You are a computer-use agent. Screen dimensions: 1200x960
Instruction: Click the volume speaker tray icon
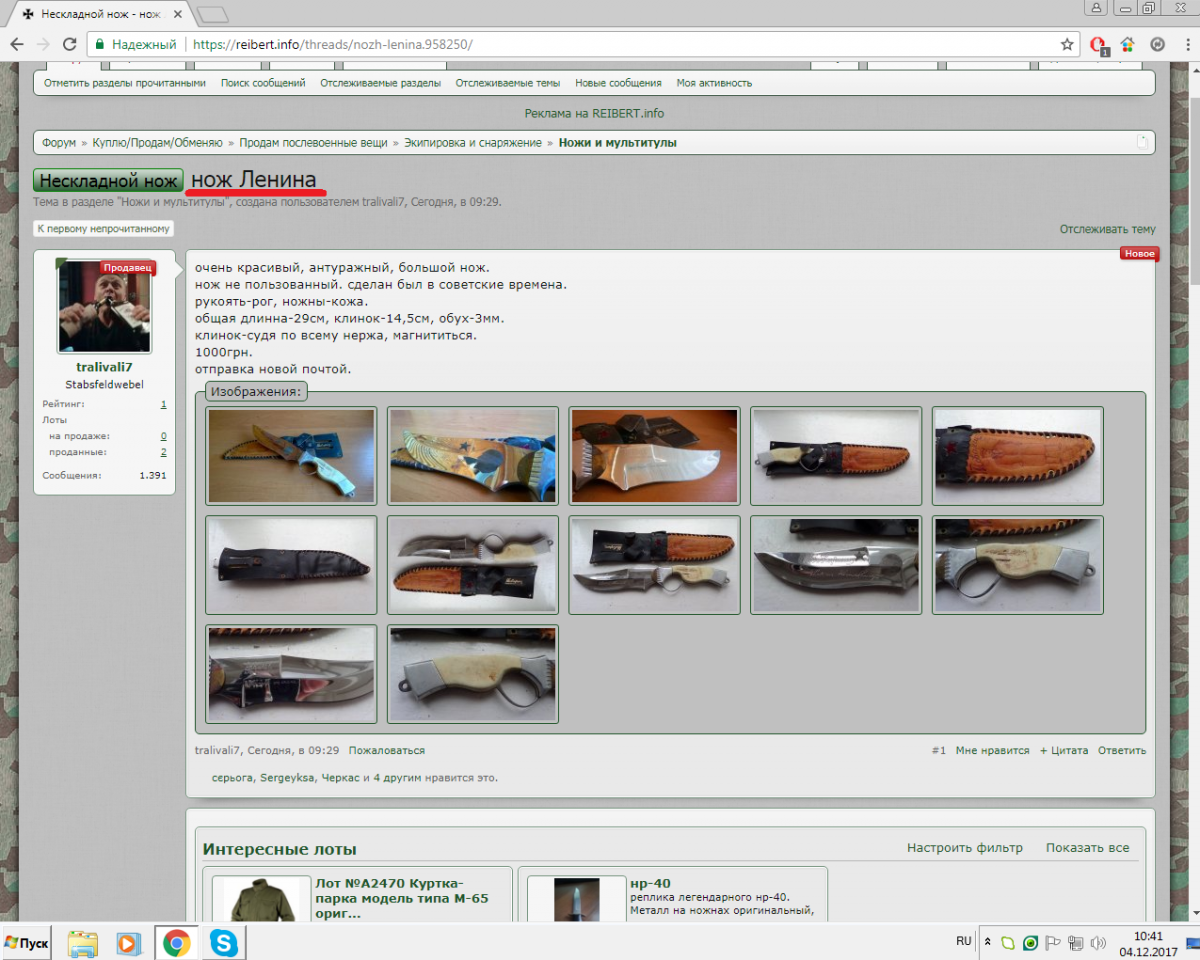(x=1098, y=942)
